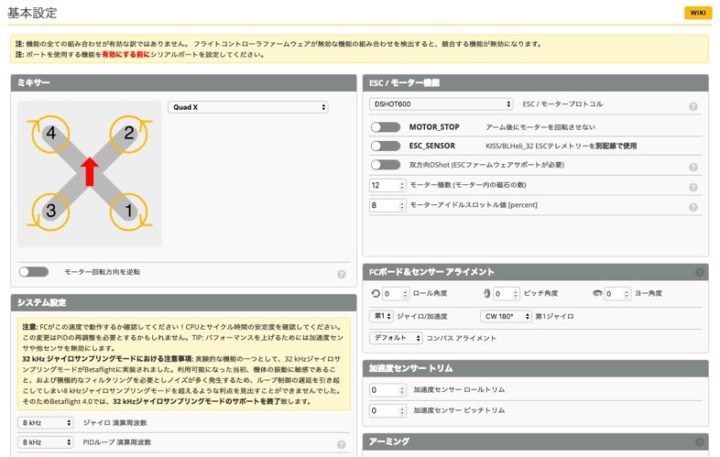Click the help icon for モーター極数
Viewport: 720px width, 457px height.
693,187
